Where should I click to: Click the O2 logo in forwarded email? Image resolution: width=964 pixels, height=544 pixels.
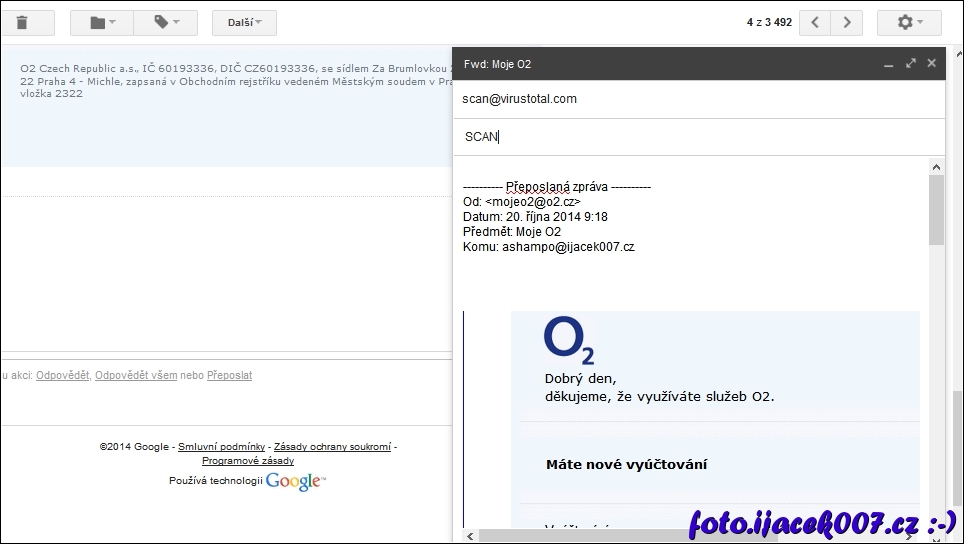coord(569,342)
